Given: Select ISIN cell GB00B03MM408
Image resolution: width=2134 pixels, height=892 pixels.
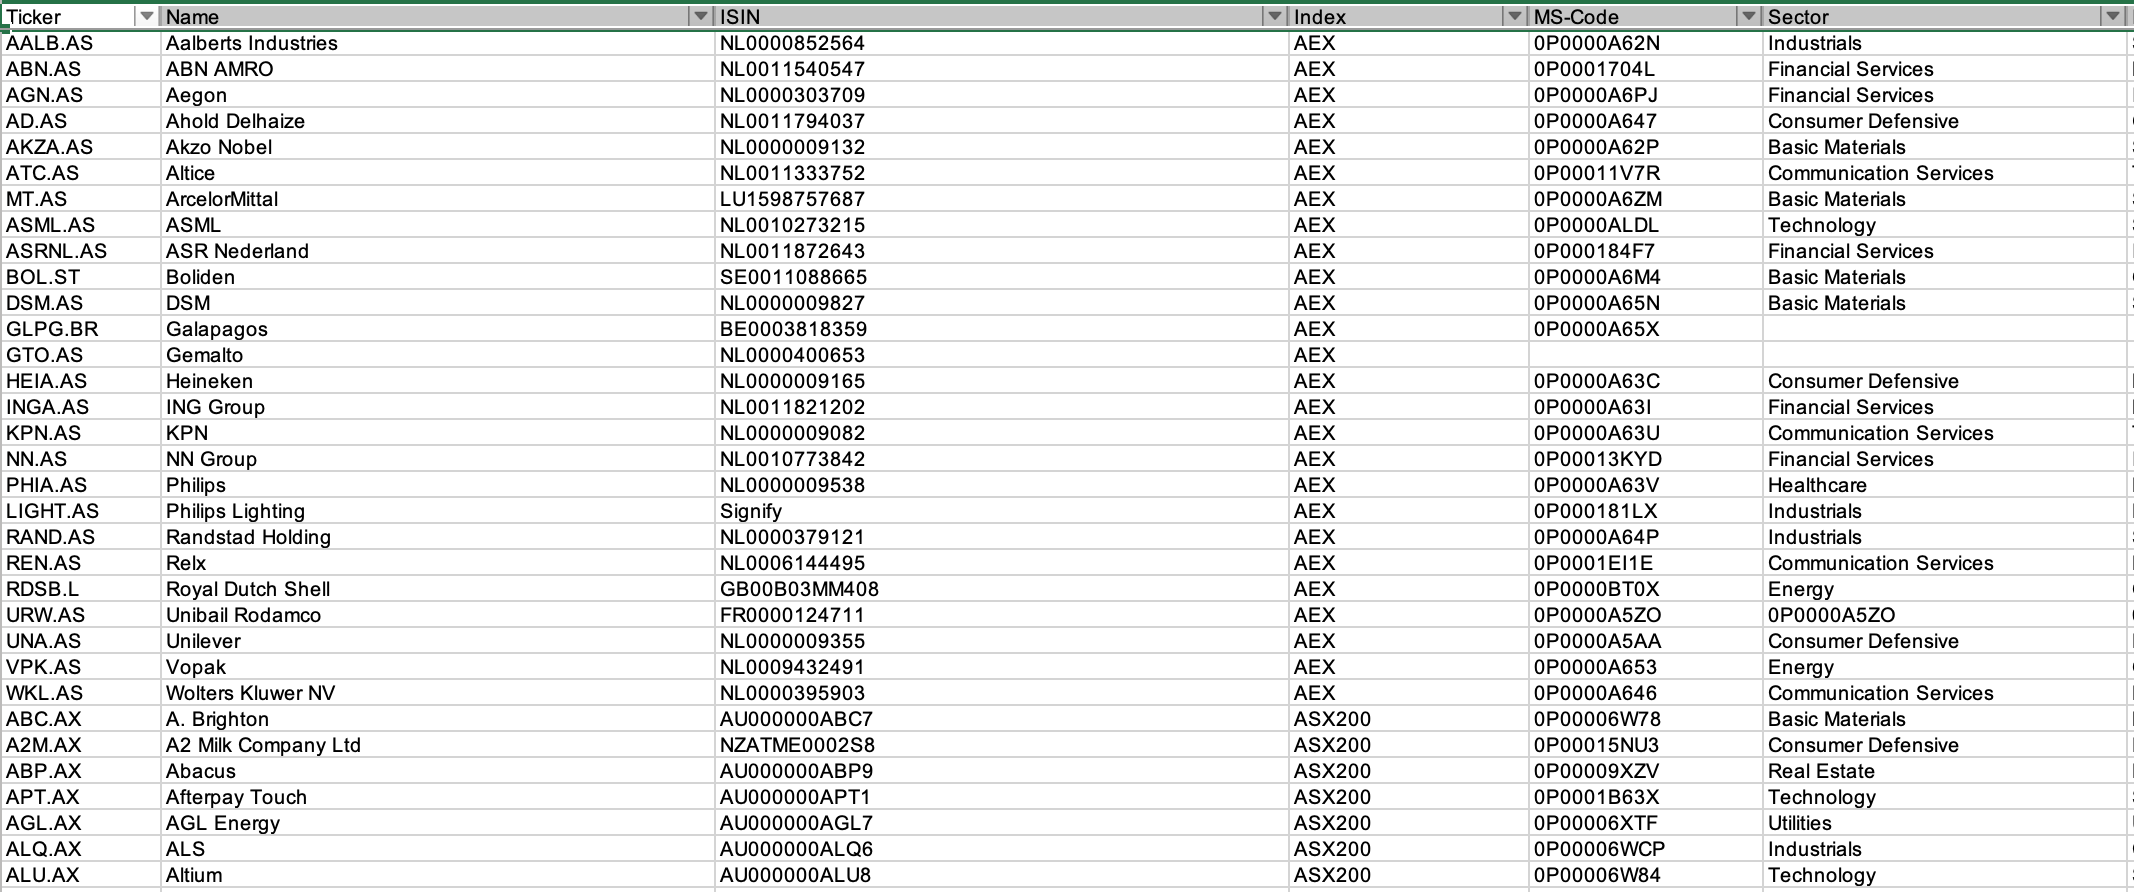Looking at the screenshot, I should (x=1002, y=589).
